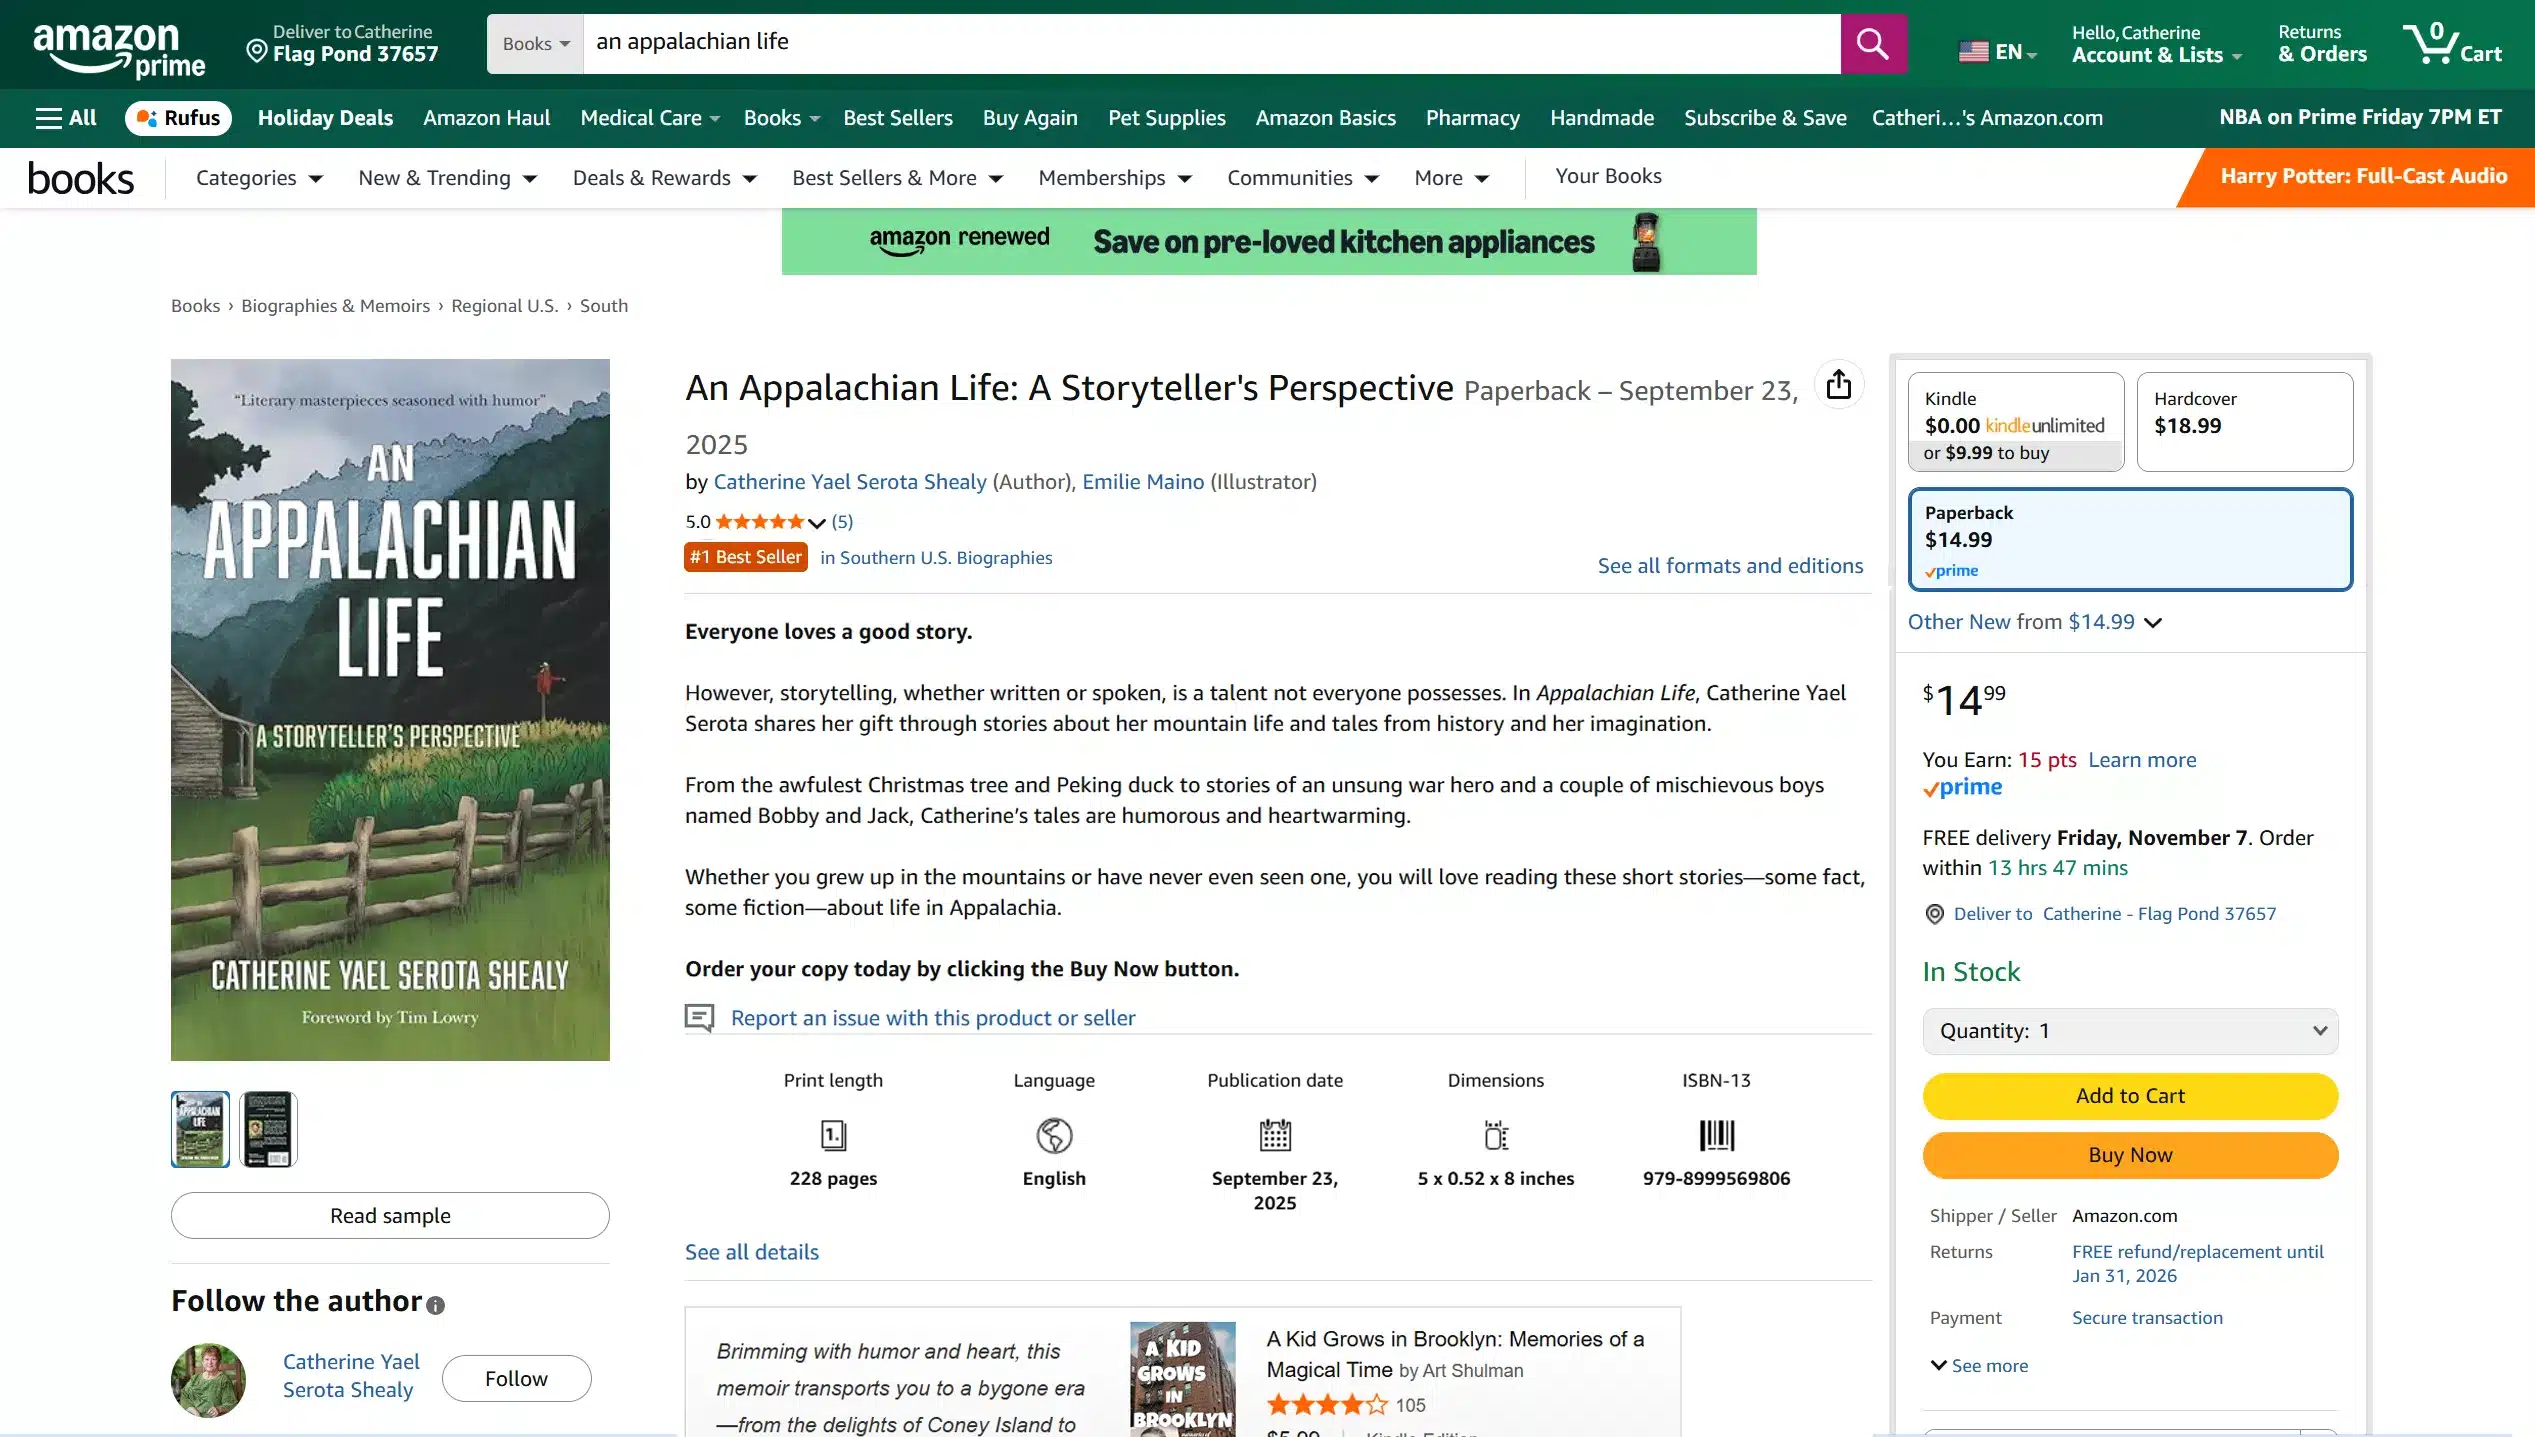This screenshot has width=2535, height=1437.
Task: Expand the Books search category dropdown
Action: pos(535,44)
